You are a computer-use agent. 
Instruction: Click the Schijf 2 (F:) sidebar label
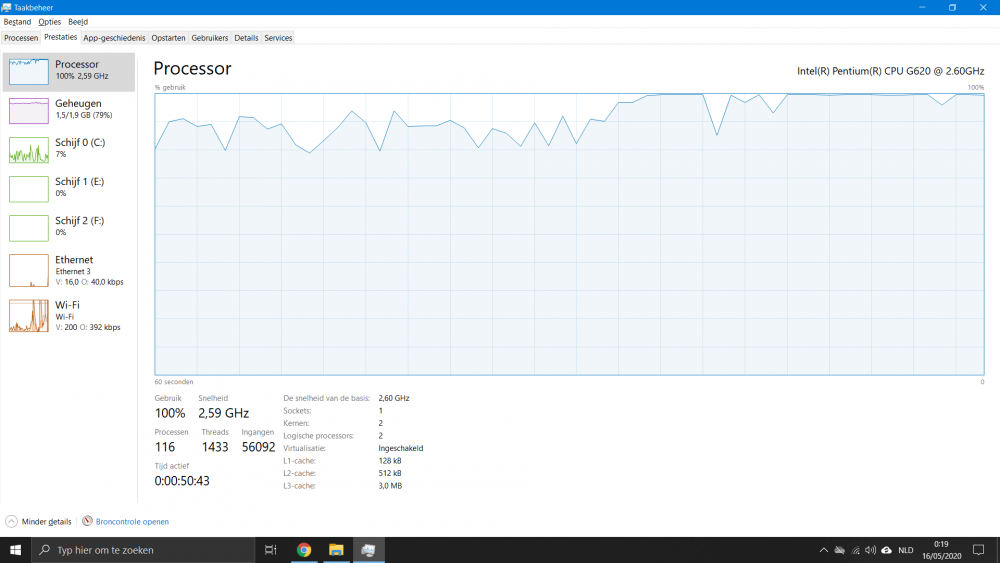(x=79, y=221)
